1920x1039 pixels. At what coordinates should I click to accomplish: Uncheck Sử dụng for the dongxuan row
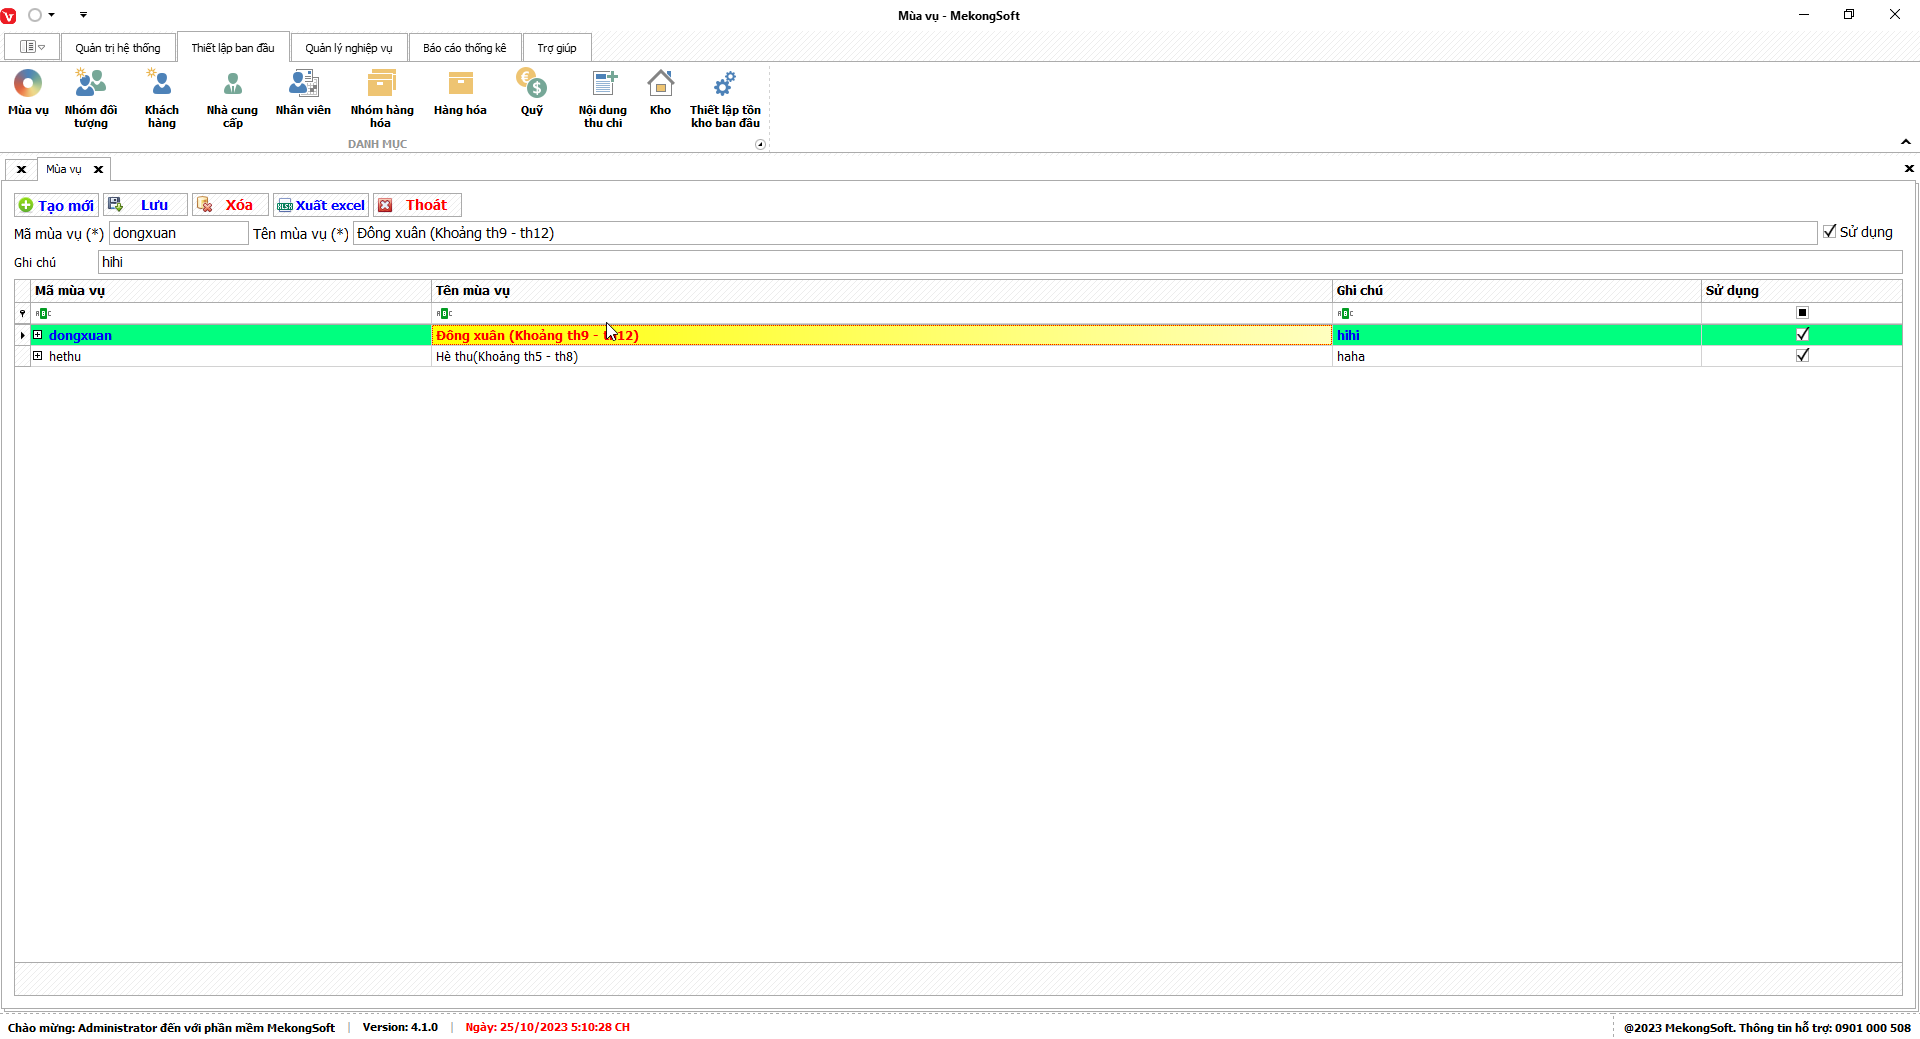point(1802,335)
